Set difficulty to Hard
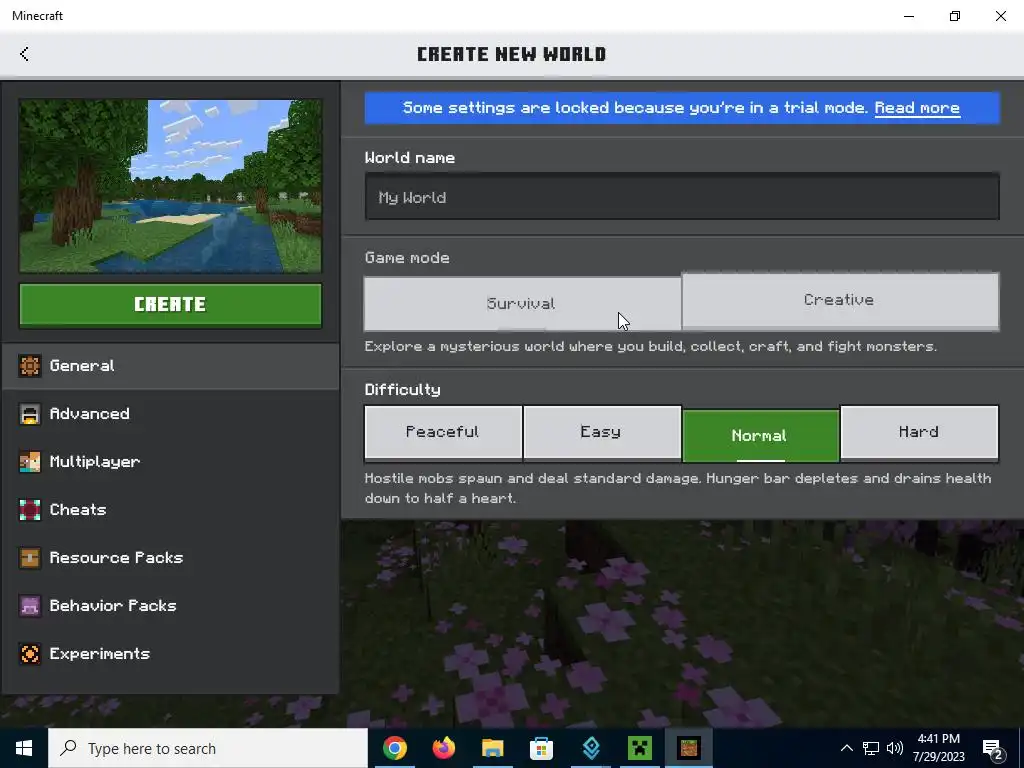 tap(920, 432)
